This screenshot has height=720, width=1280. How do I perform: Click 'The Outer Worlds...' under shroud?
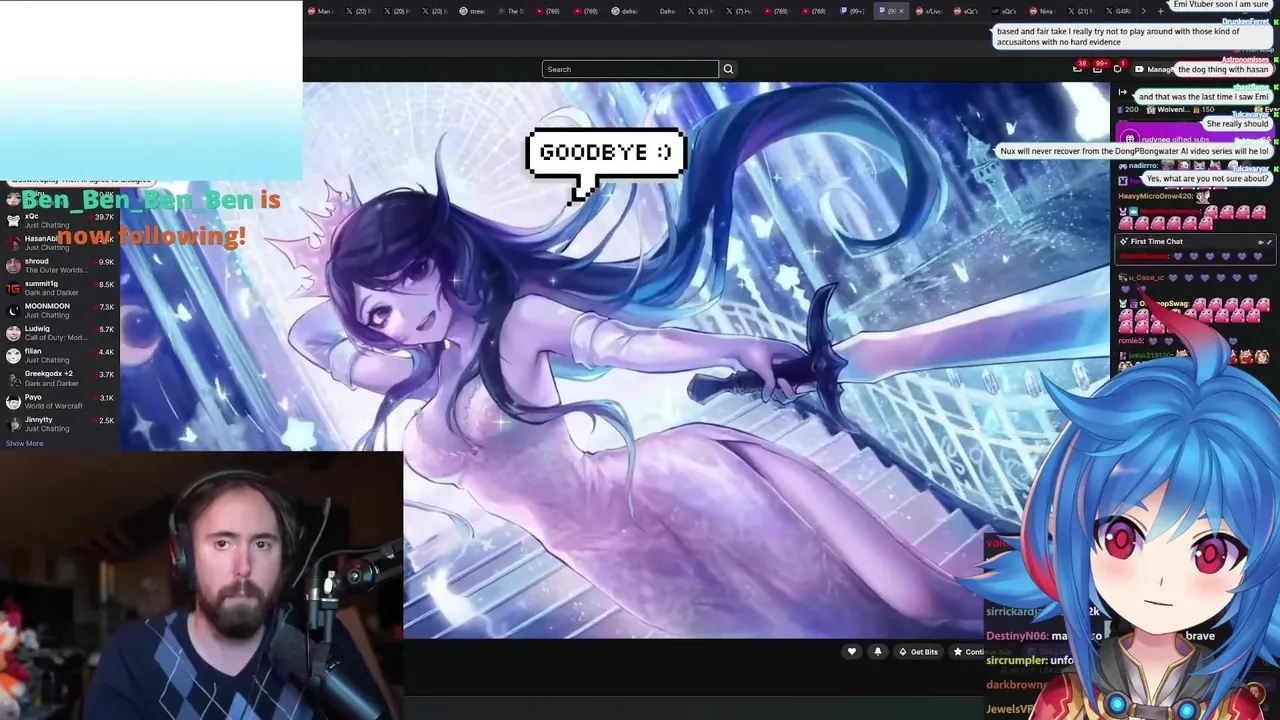click(x=55, y=270)
